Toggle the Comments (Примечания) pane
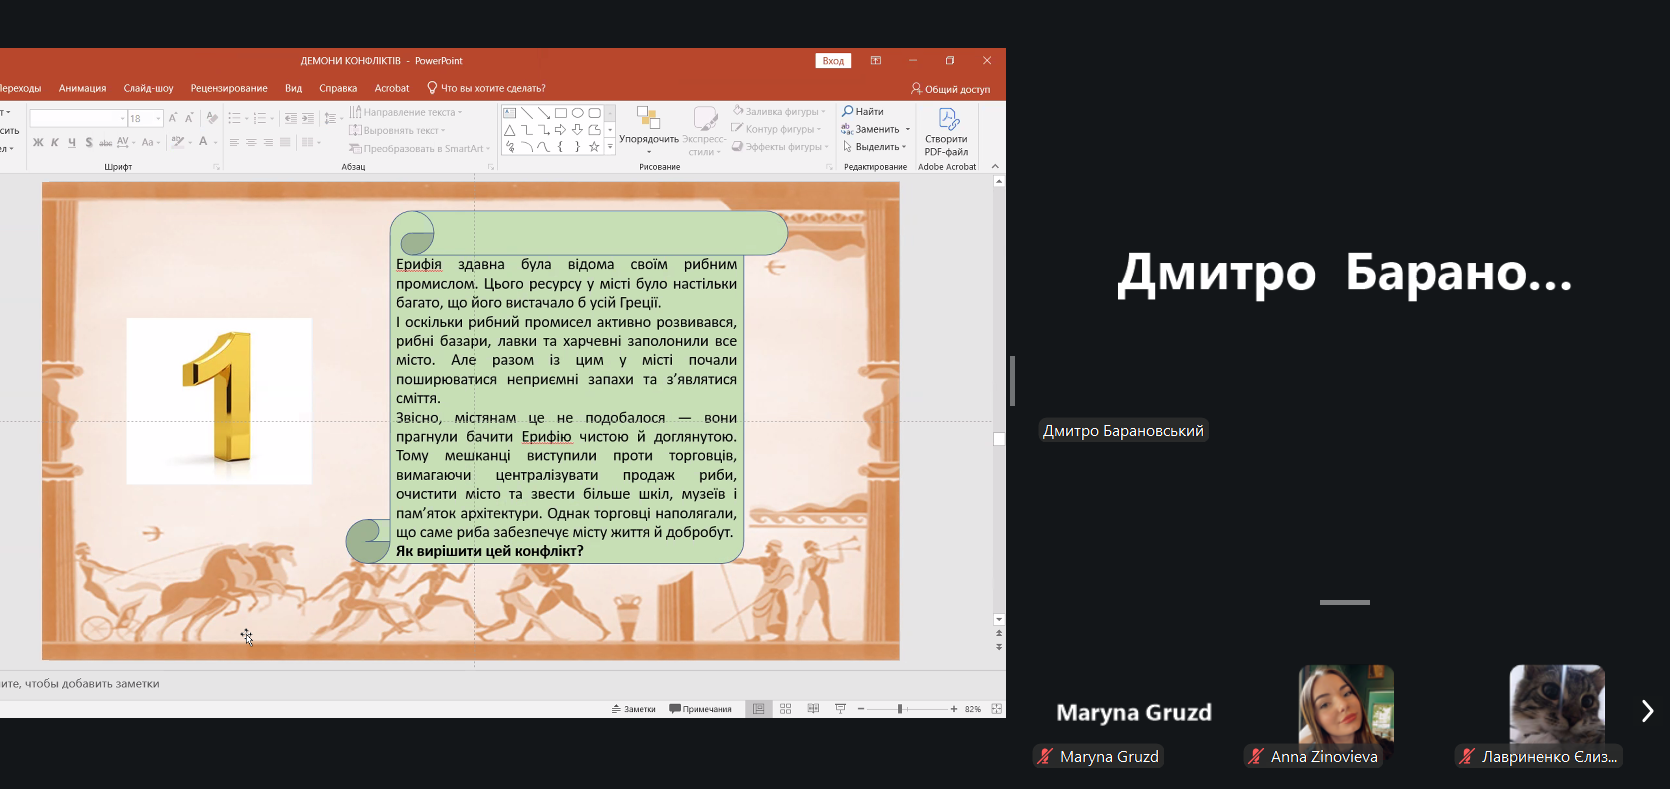The width and height of the screenshot is (1670, 789). [x=701, y=709]
